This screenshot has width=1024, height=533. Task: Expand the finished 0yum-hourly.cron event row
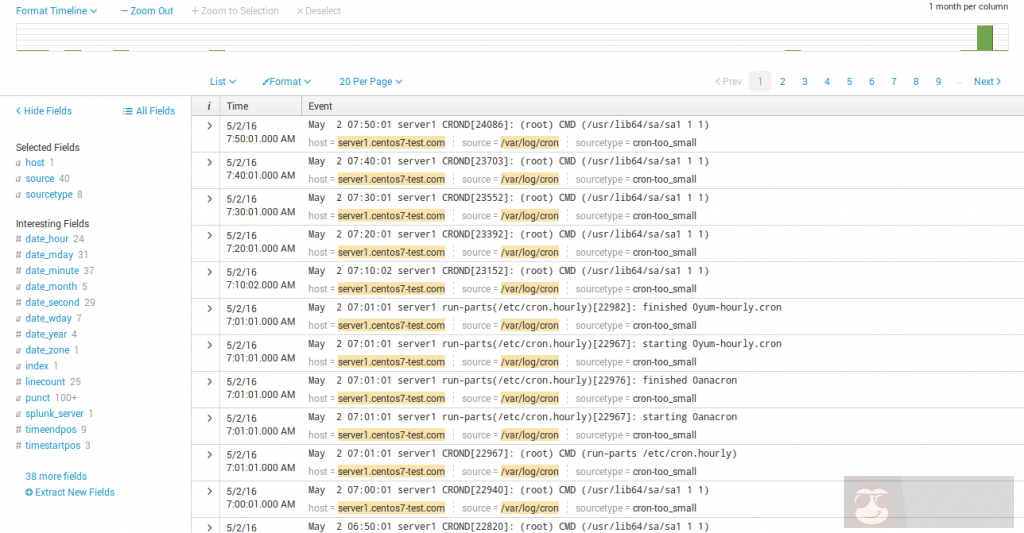209,308
